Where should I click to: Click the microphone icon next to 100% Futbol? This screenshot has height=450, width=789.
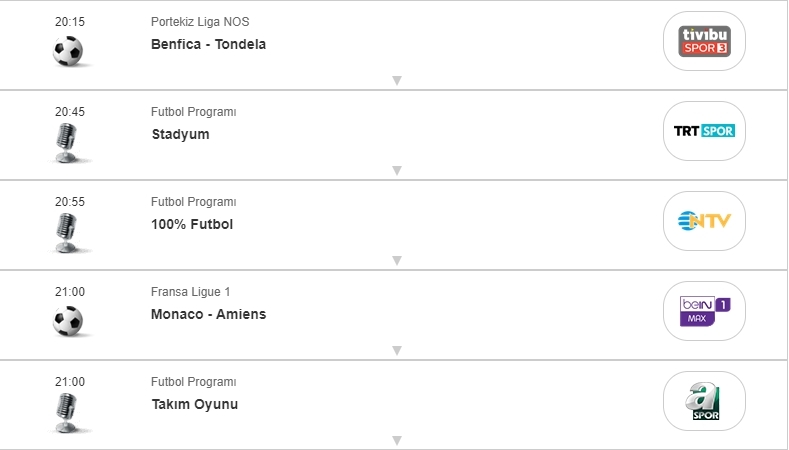[67, 232]
